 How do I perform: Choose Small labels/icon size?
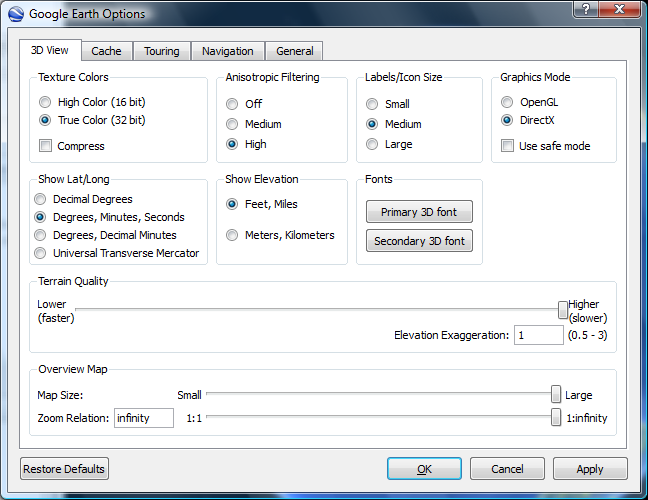(388, 104)
